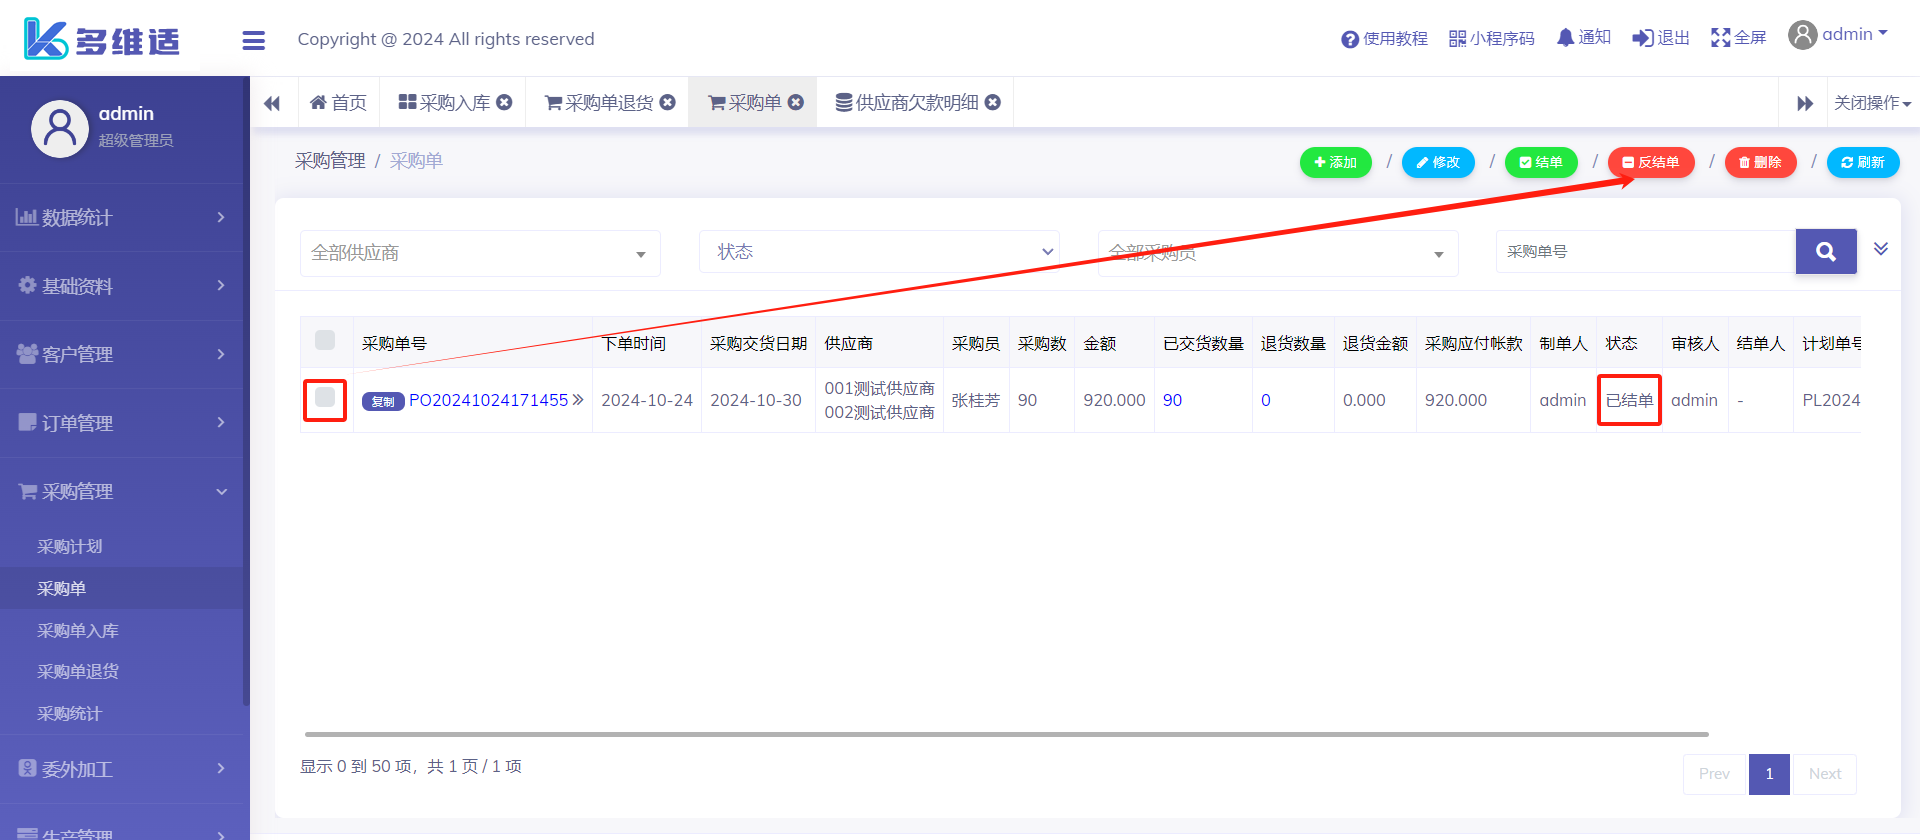
Task: Expand advanced filters with double-chevron icon
Action: coord(1880,249)
